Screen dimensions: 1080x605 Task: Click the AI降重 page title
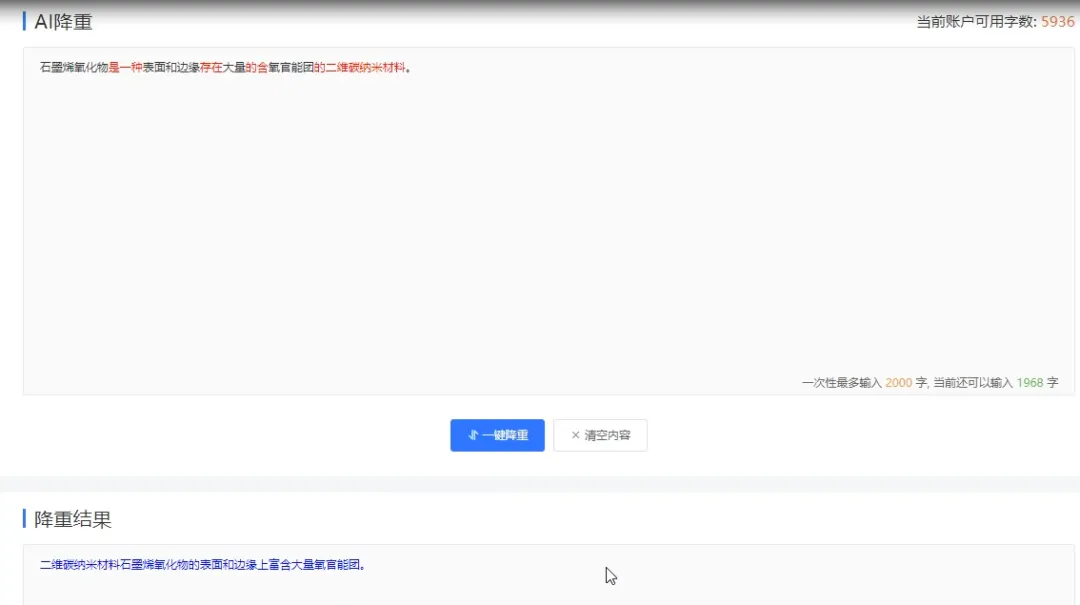coord(63,21)
